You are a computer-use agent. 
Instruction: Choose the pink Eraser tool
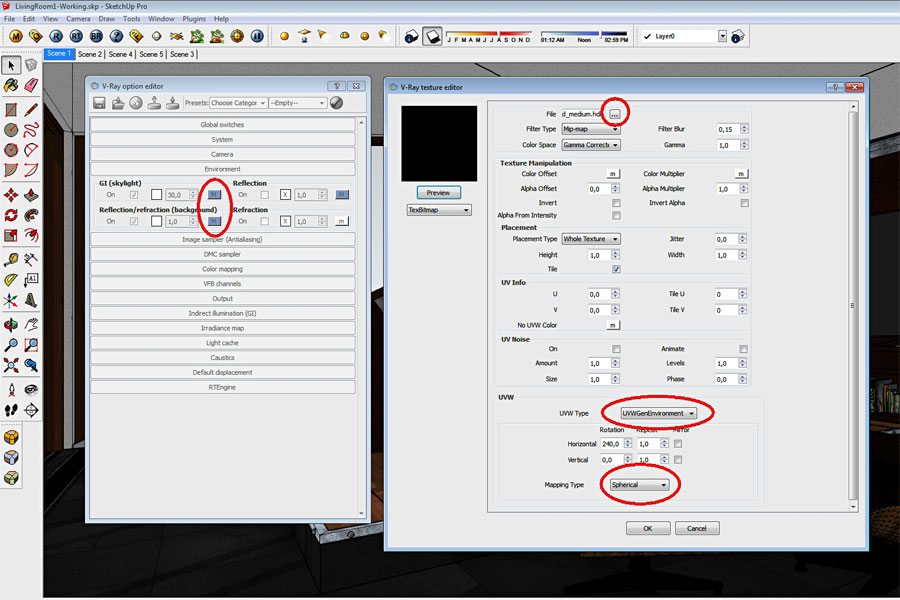pyautogui.click(x=31, y=86)
